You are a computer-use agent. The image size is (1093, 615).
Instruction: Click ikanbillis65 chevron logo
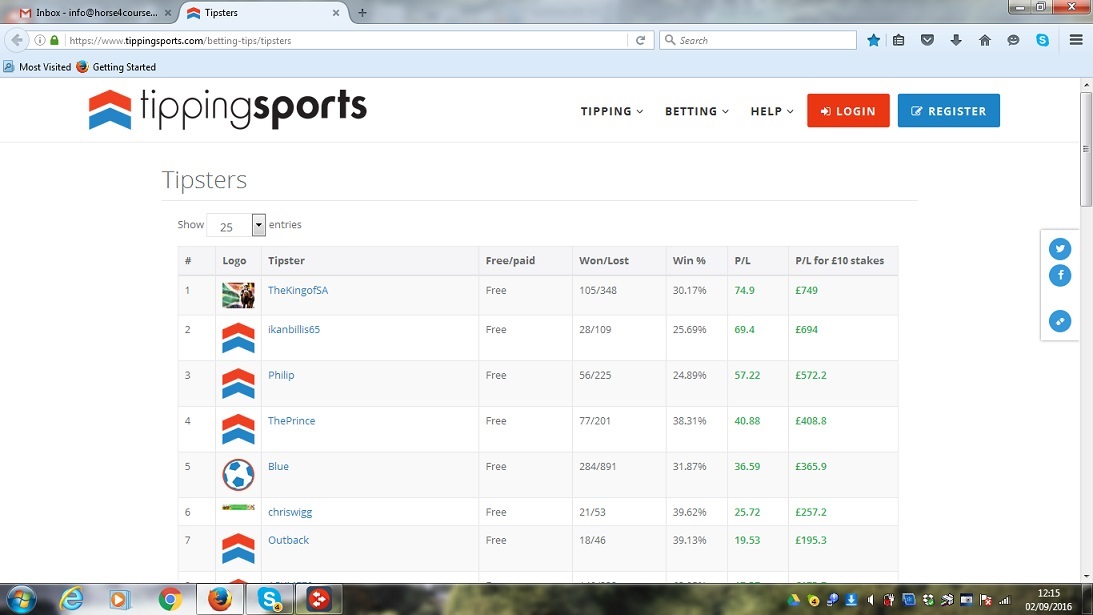[x=238, y=337]
